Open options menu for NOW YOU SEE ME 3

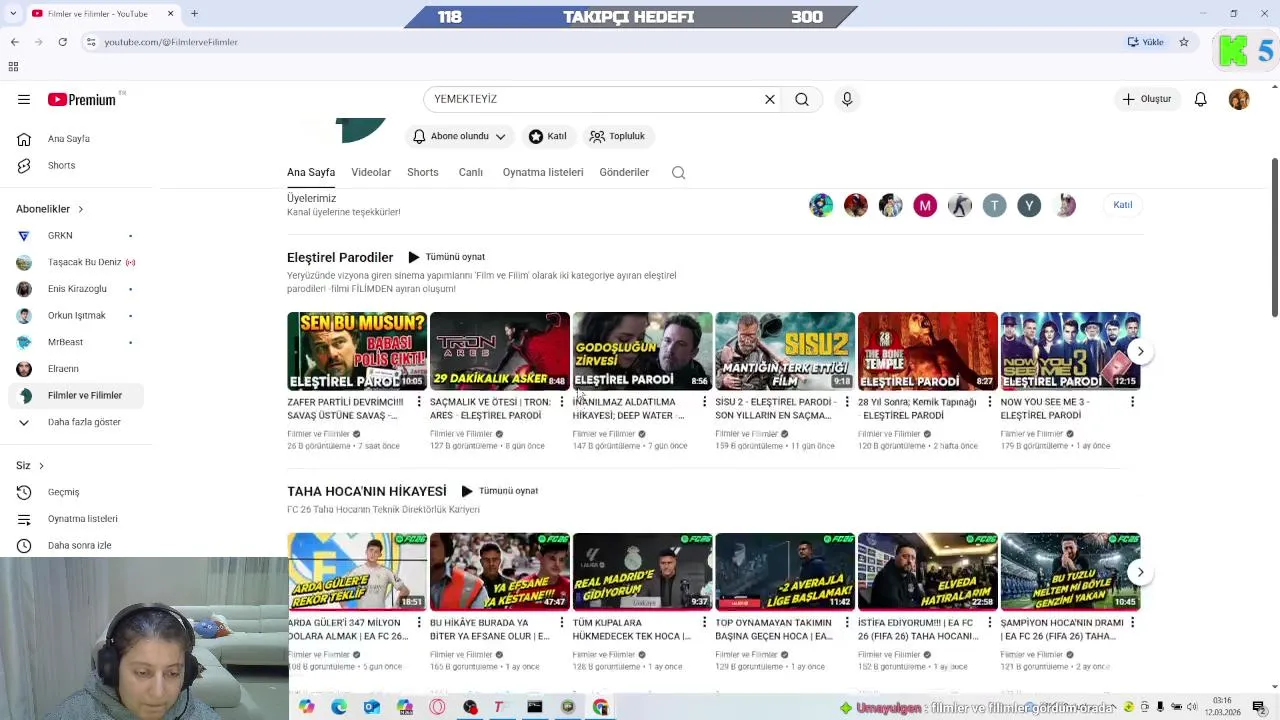1132,402
